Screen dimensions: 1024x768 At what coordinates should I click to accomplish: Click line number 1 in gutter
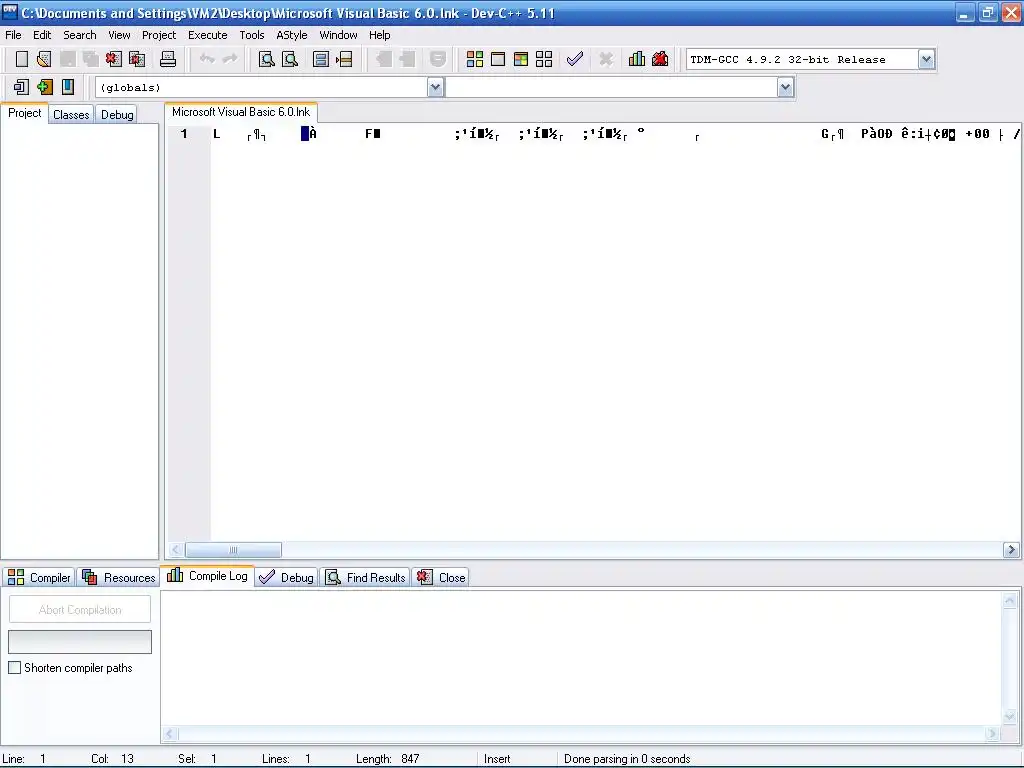(x=184, y=134)
